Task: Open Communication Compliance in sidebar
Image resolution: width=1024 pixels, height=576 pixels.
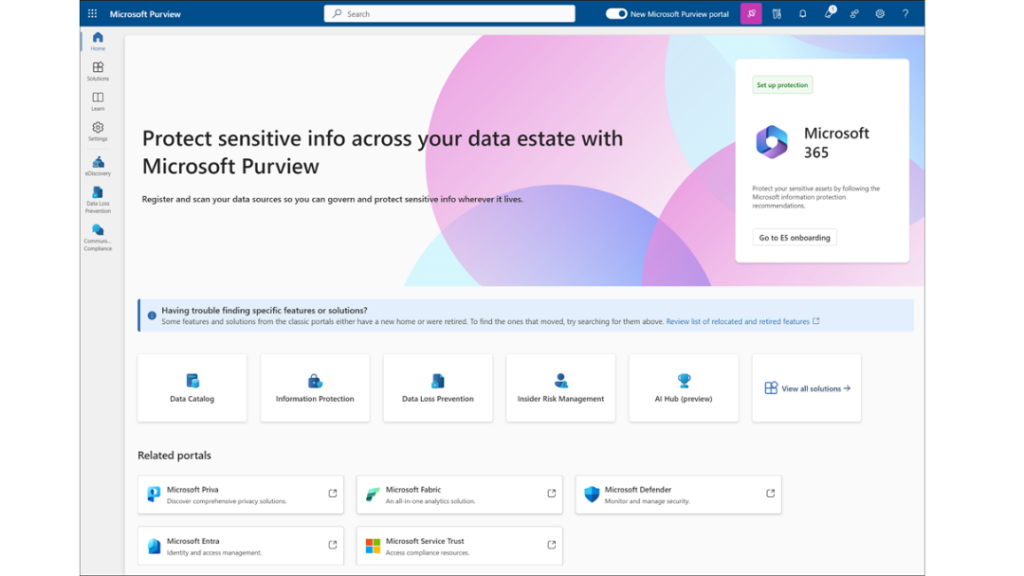Action: coord(97,238)
